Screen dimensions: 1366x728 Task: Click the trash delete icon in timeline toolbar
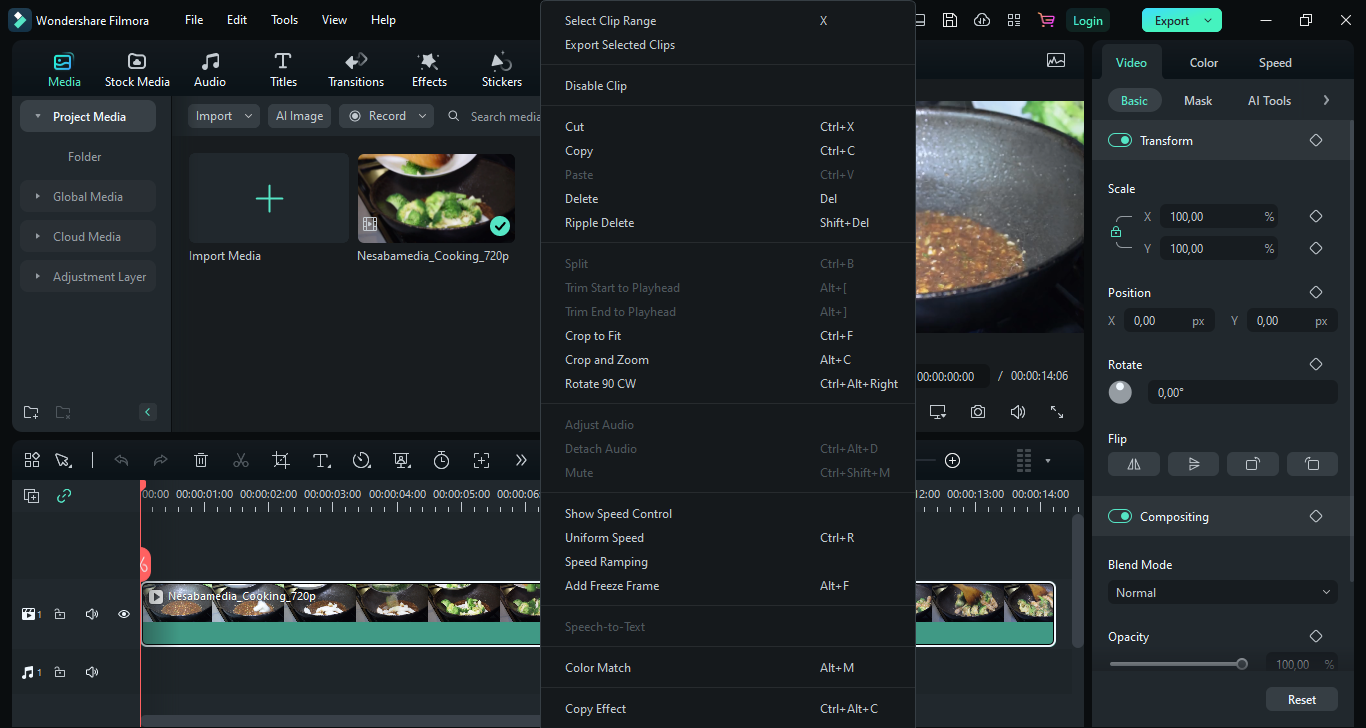click(x=201, y=460)
